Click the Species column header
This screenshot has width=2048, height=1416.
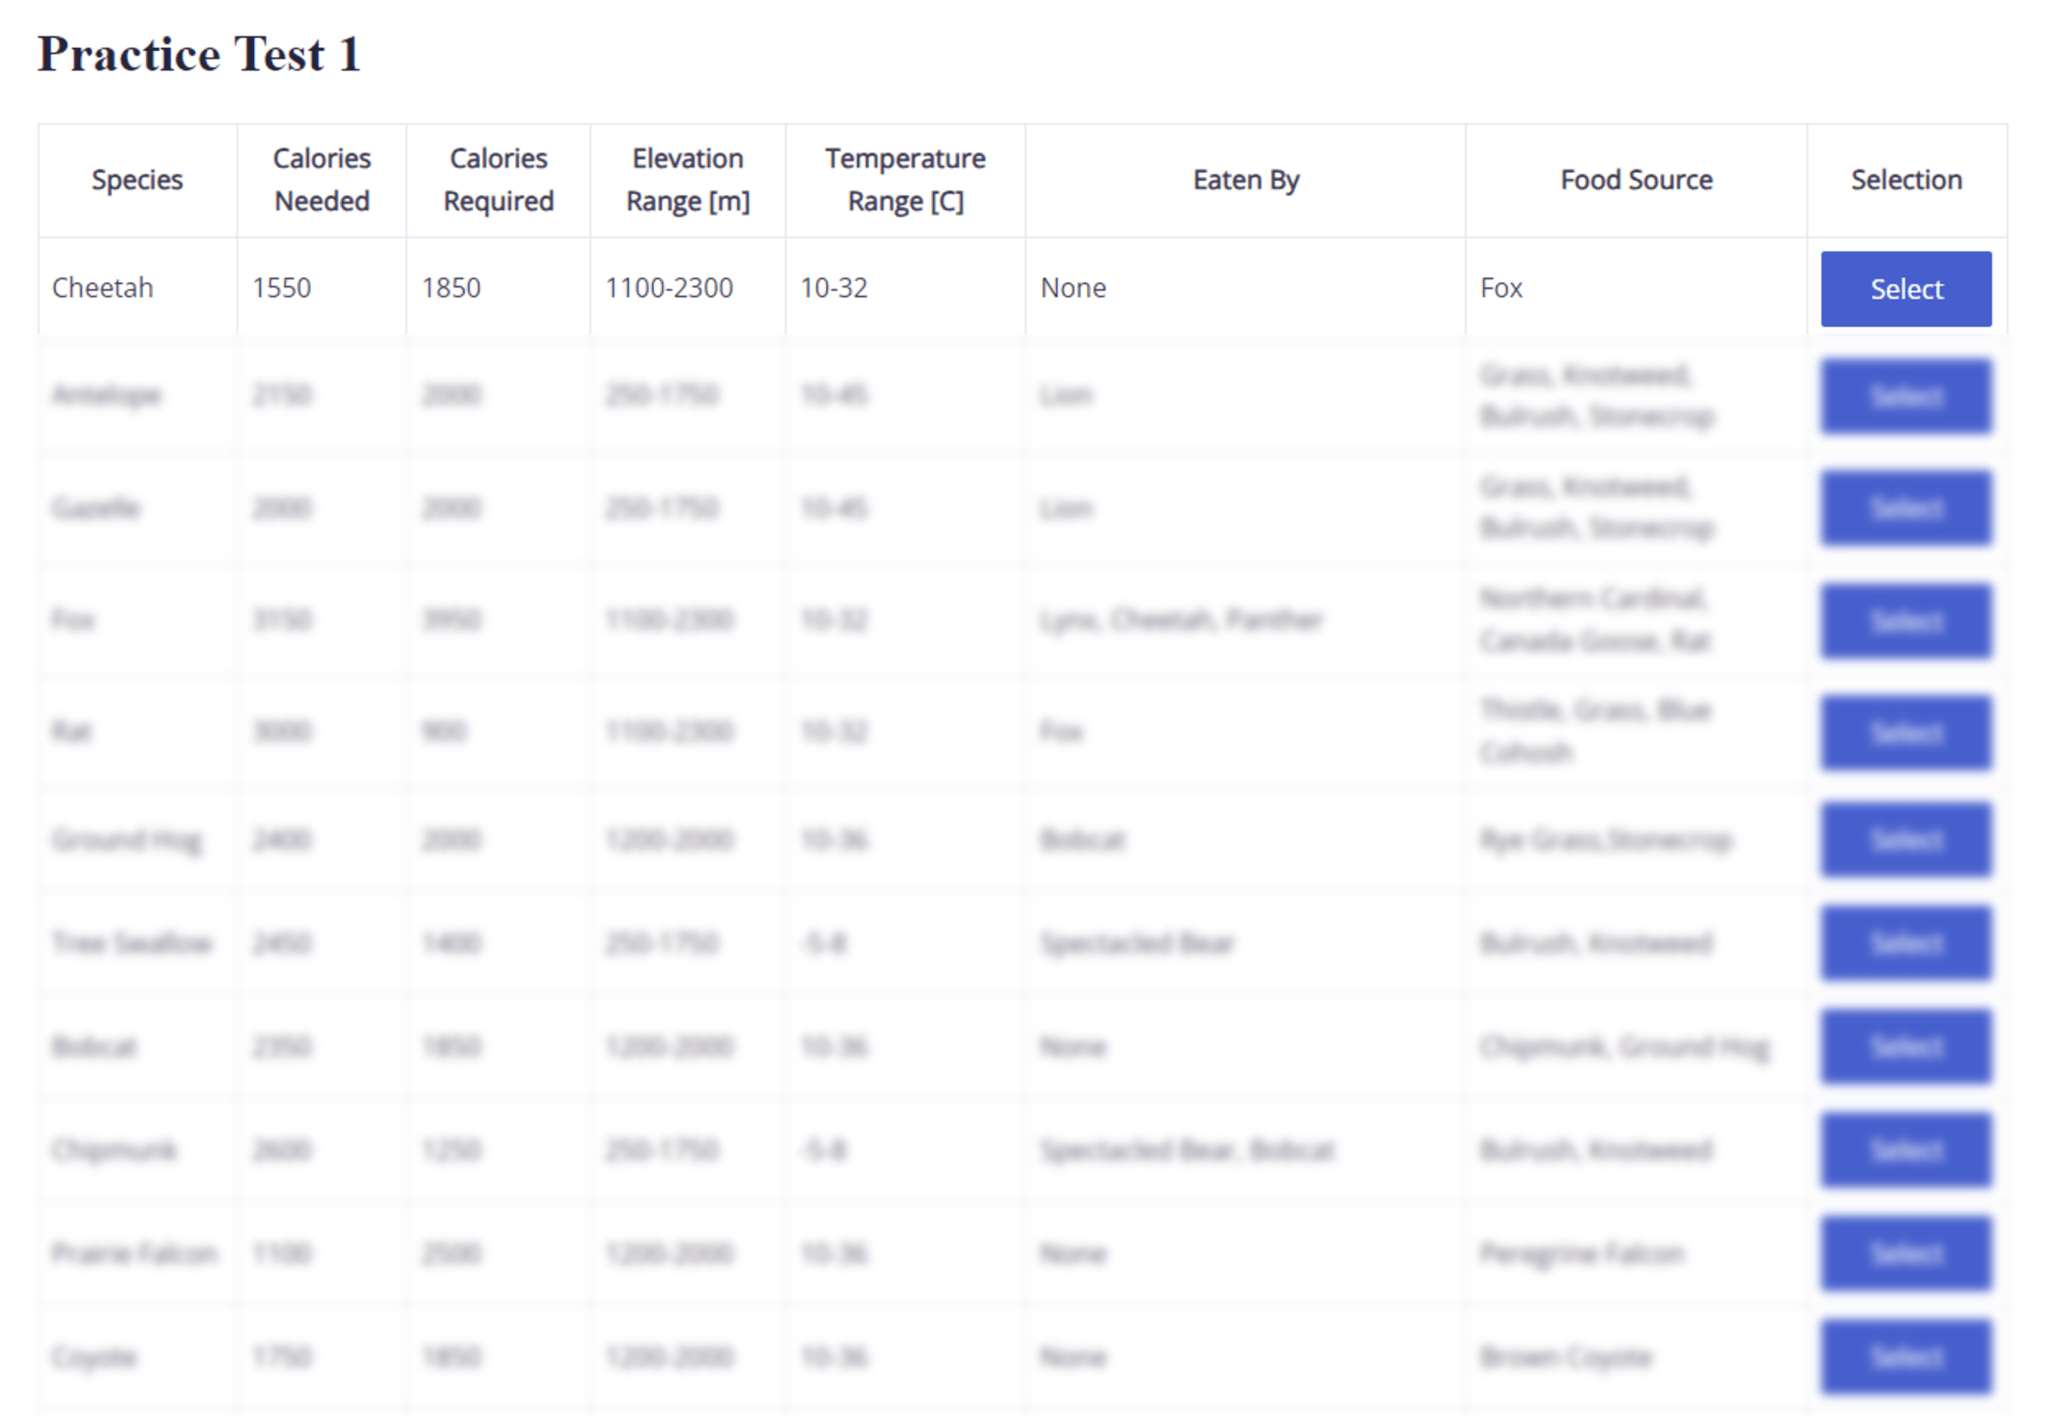137,180
